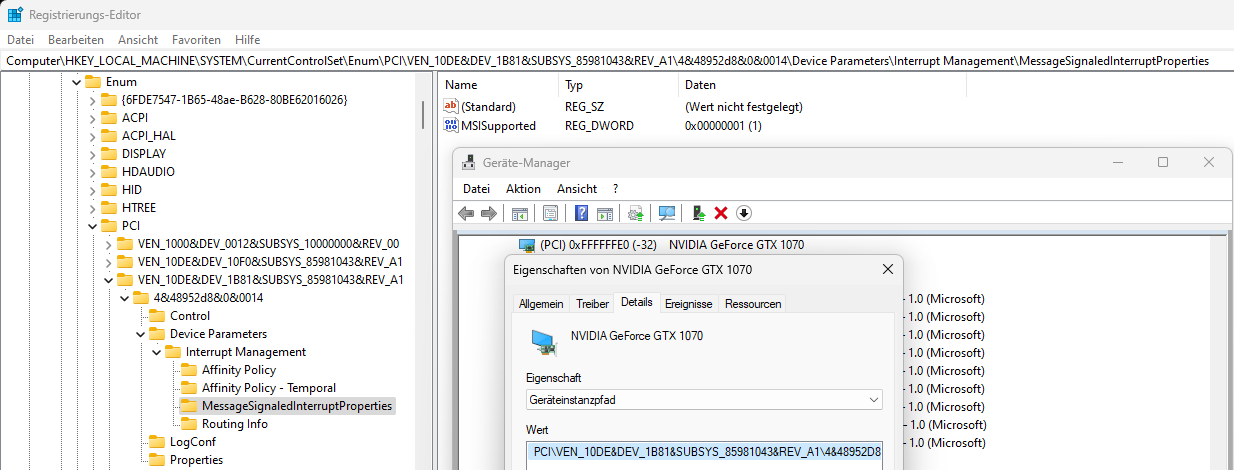This screenshot has height=470, width=1234.
Task: Click MSISupported binary value icon
Action: [x=451, y=126]
